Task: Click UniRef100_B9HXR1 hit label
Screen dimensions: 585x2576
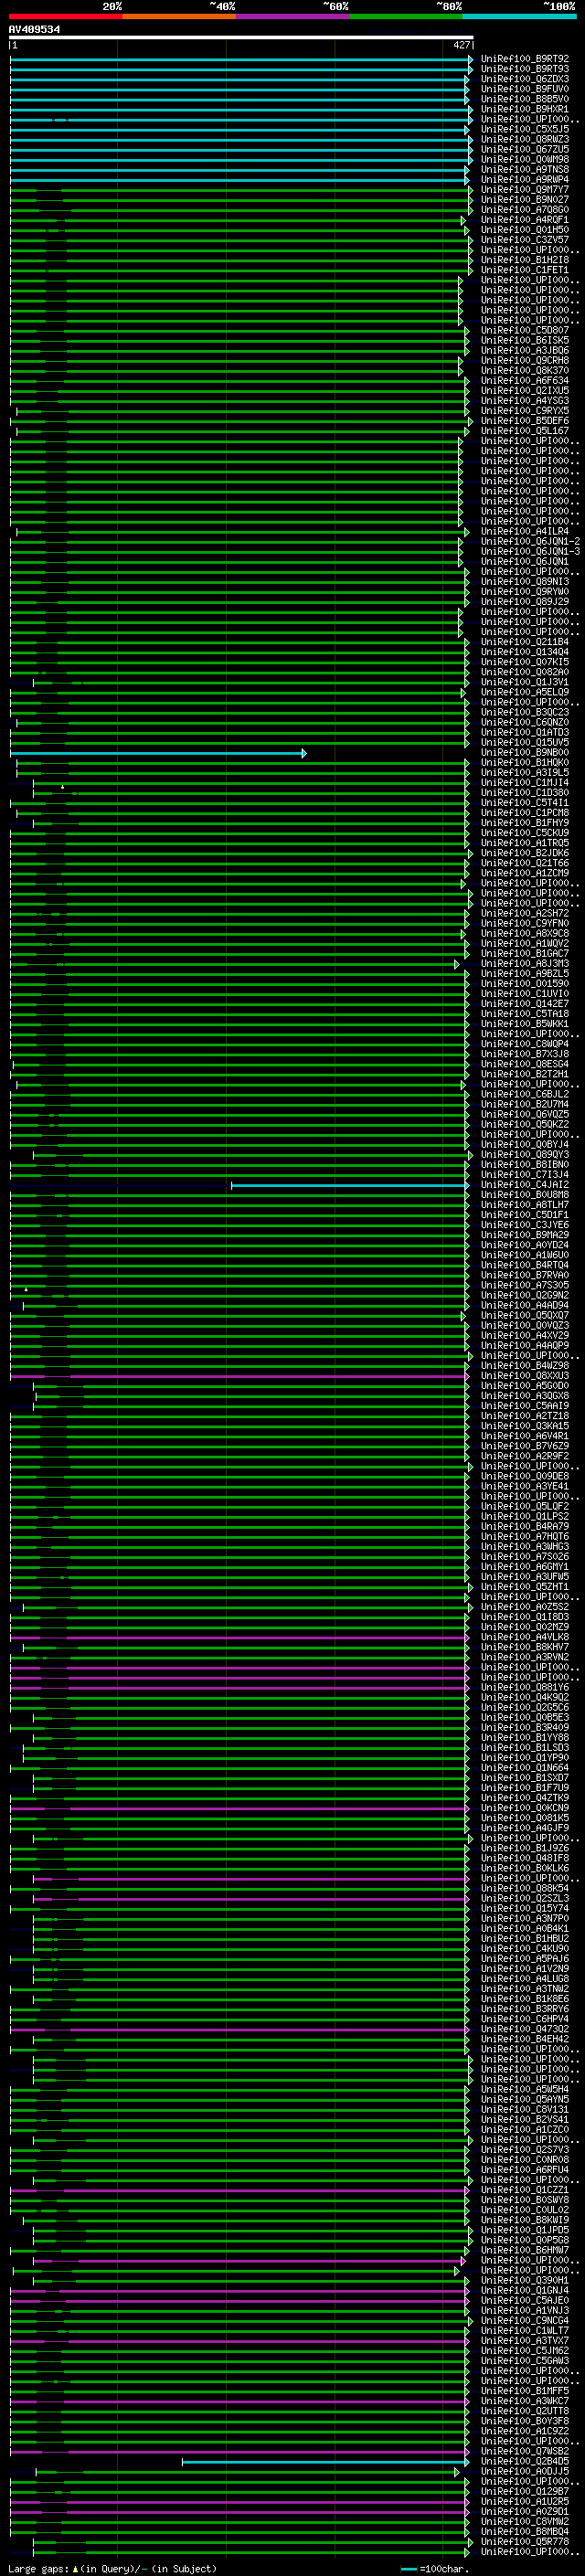Action: (x=524, y=109)
